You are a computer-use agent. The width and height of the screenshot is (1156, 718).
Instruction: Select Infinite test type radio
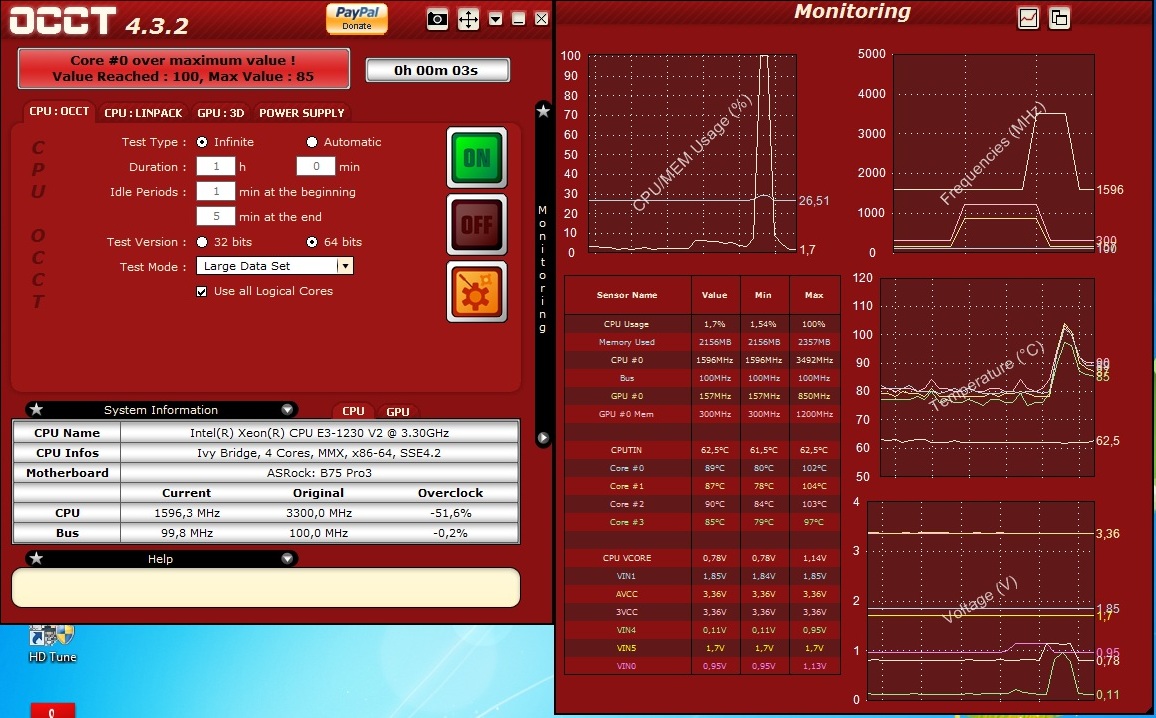point(202,142)
